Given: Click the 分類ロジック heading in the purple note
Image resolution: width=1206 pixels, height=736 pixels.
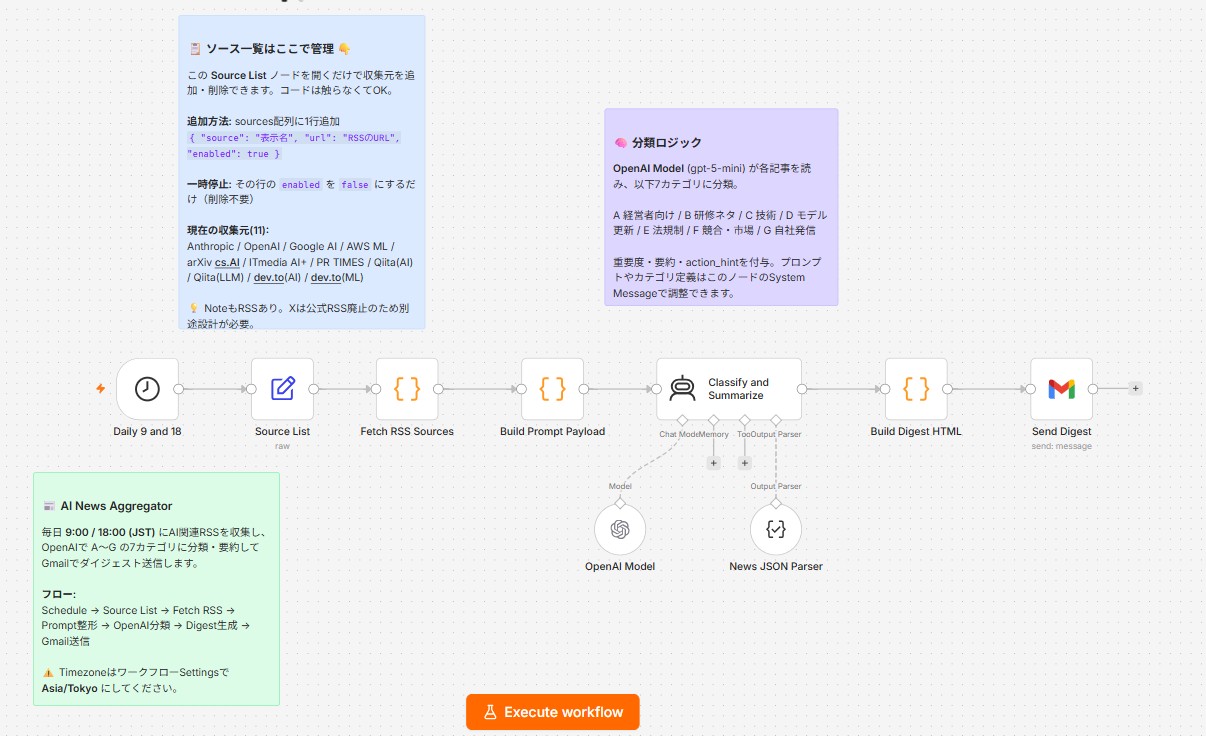Looking at the screenshot, I should 667,143.
